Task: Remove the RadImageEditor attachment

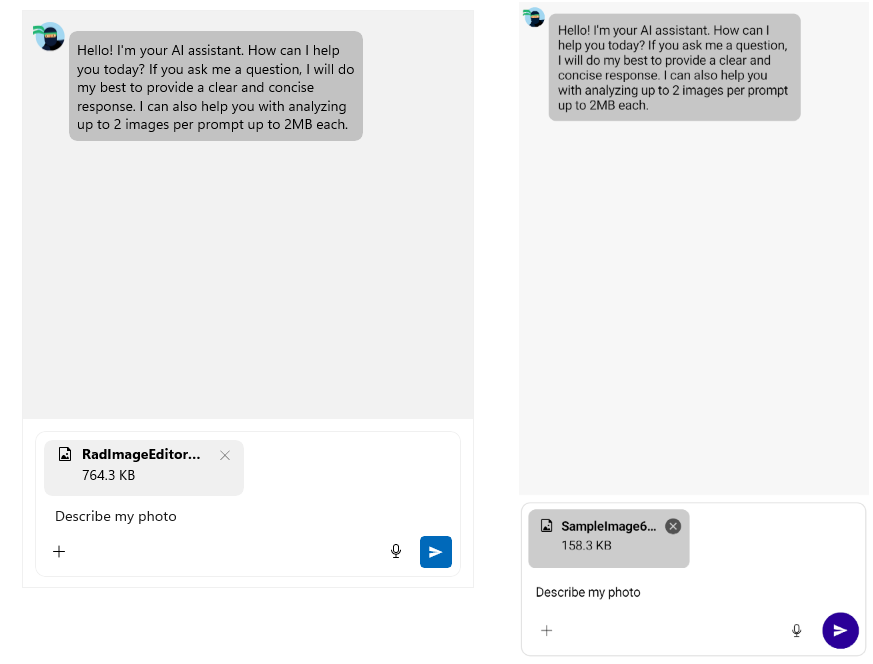Action: click(x=225, y=455)
